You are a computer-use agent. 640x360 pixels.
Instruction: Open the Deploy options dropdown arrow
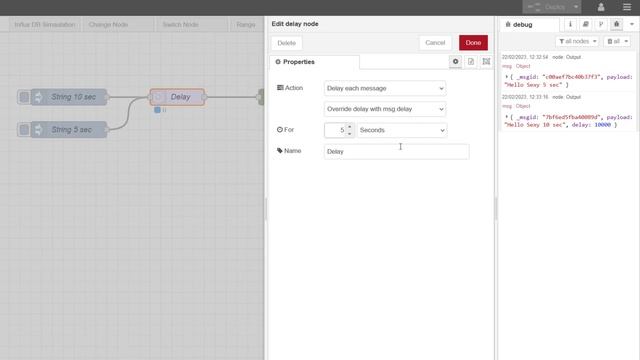(x=576, y=7)
